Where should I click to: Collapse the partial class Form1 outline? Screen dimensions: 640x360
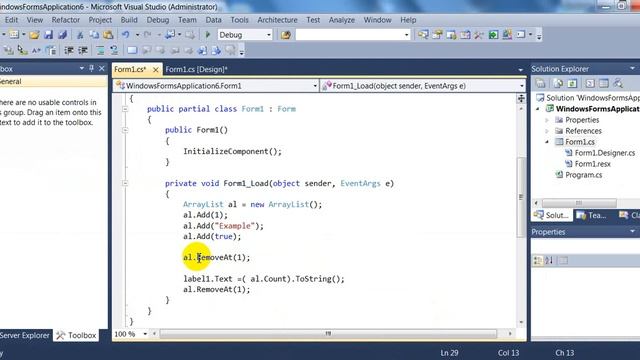(125, 109)
